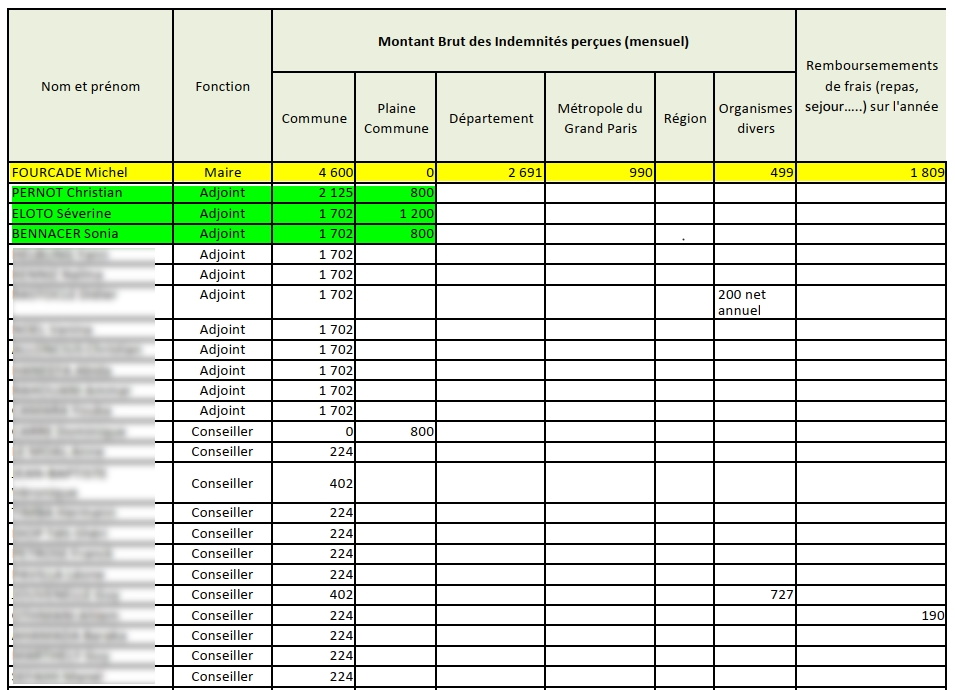Click '224' in the row containing 190
This screenshot has height=690, width=955.
[x=314, y=616]
